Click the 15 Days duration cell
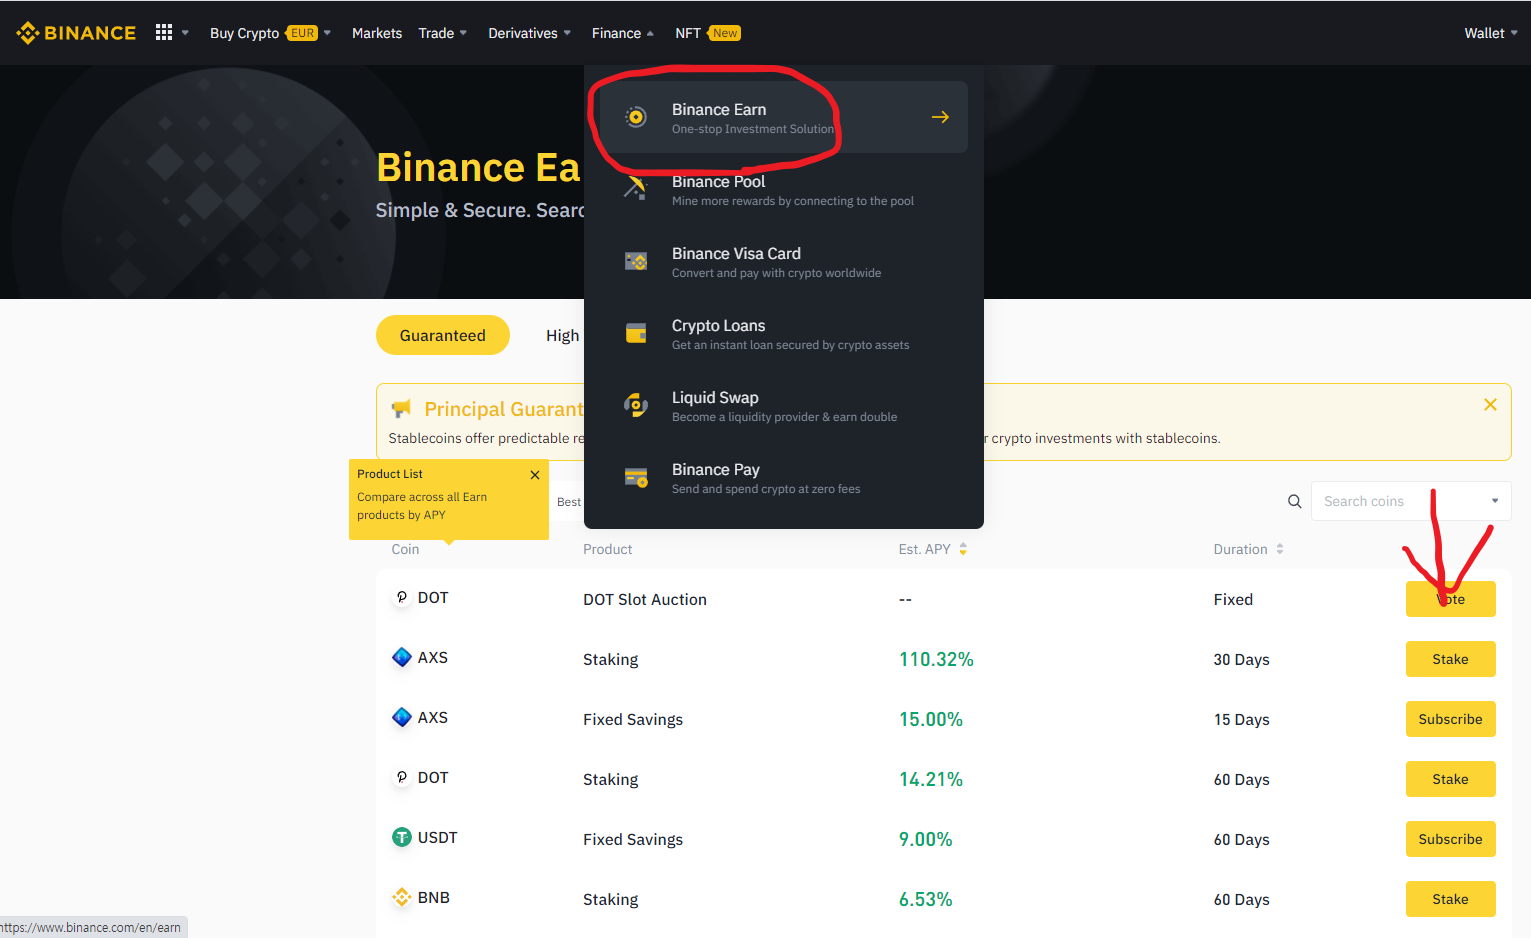Viewport: 1531px width, 938px height. [1241, 719]
